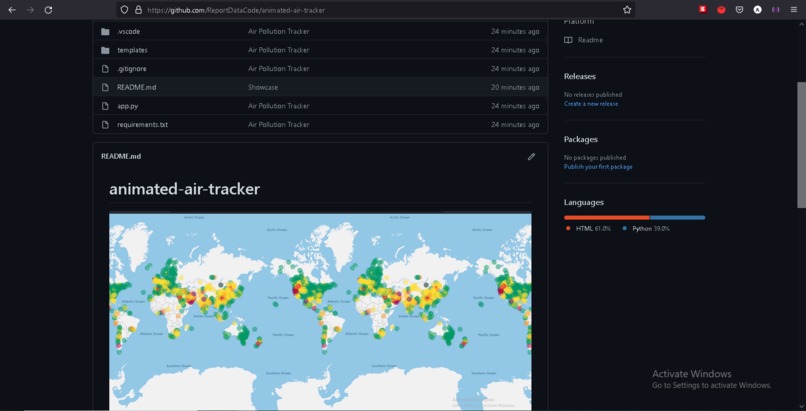The width and height of the screenshot is (806, 411).
Task: Click the file icon beside requirements.txt
Action: 105,124
